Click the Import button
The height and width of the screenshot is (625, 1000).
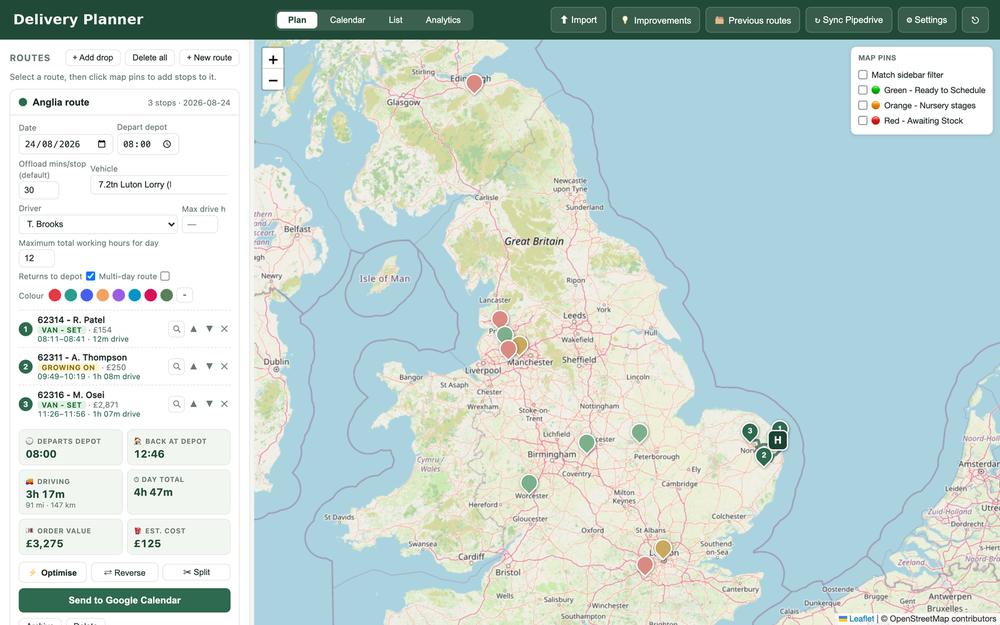click(578, 20)
